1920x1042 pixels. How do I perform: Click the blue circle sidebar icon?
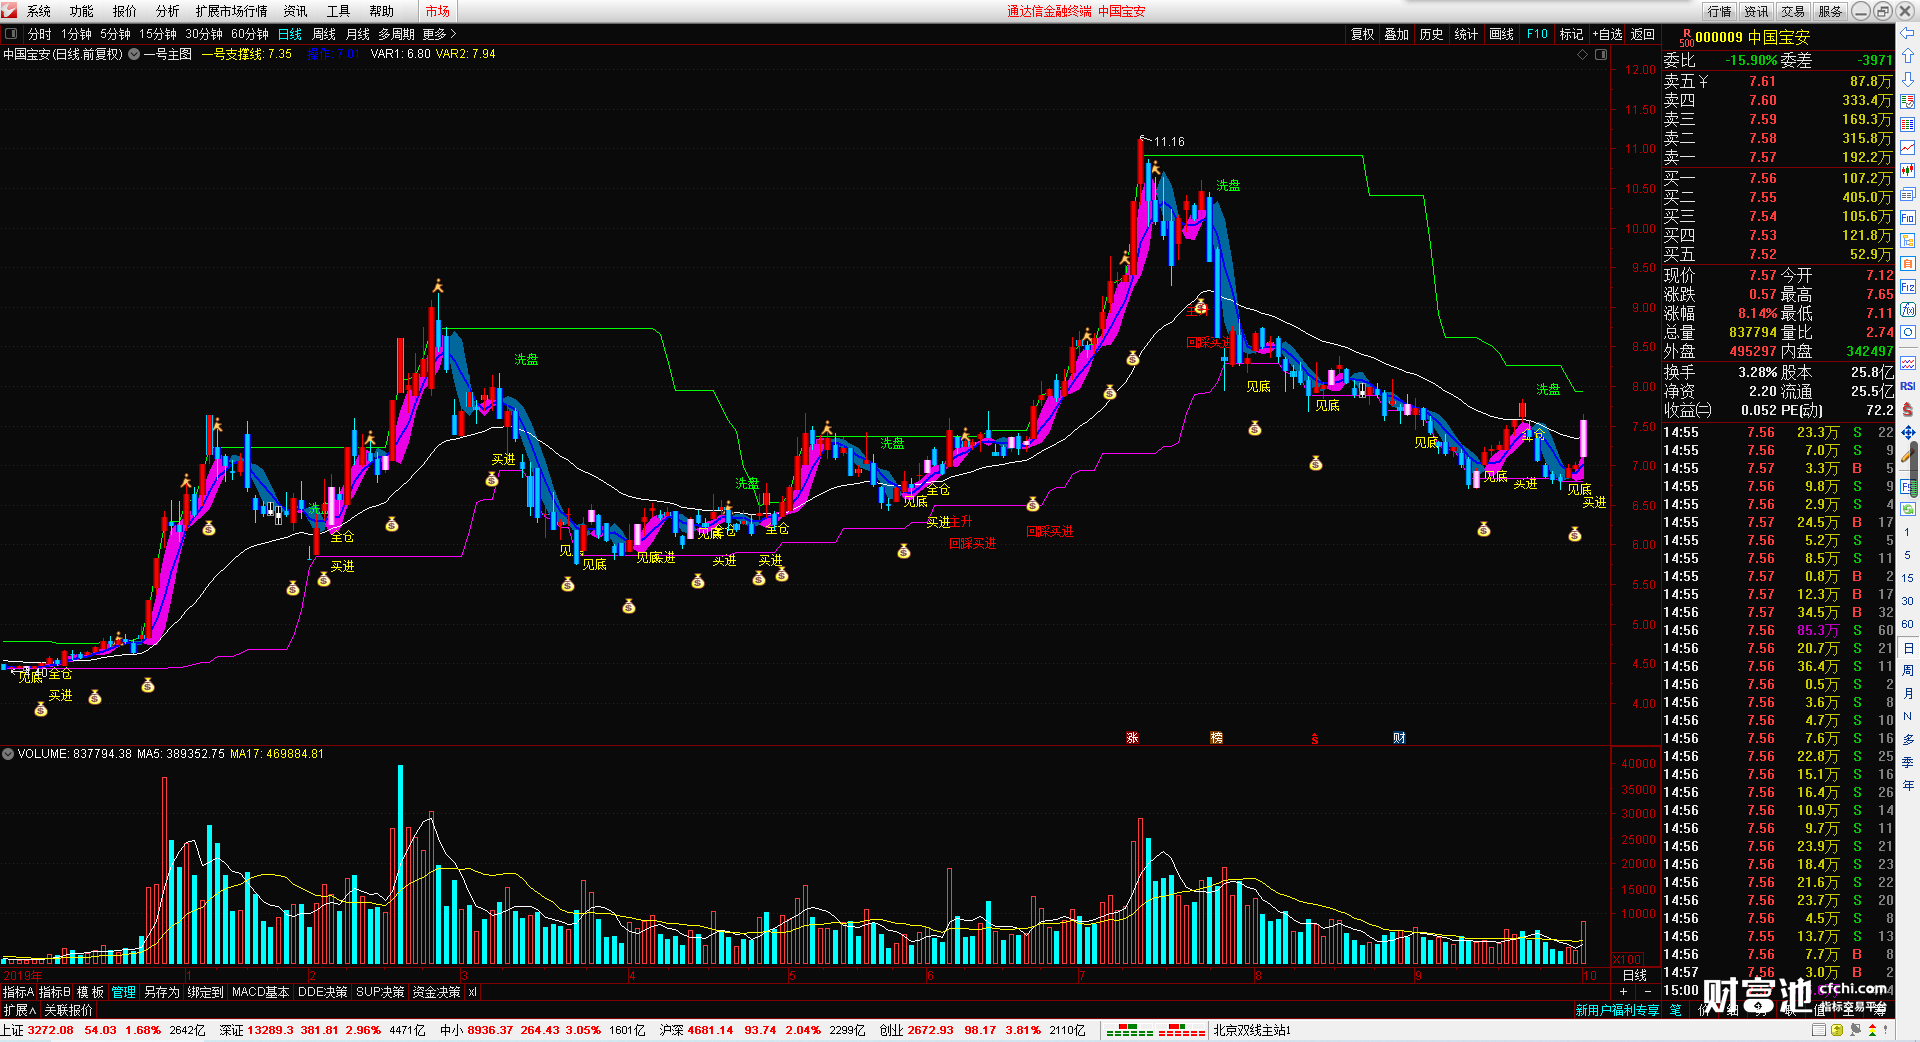coord(1908,333)
